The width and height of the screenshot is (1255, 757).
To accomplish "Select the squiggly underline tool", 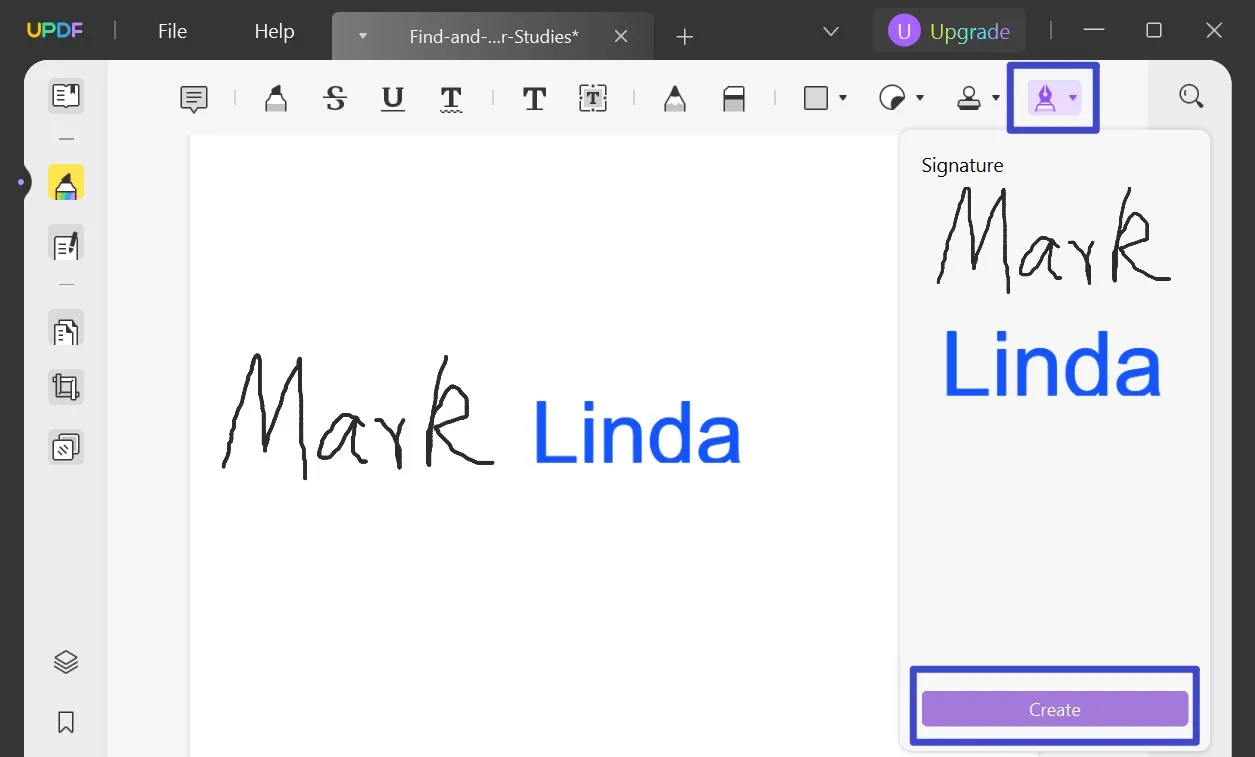I will click(451, 98).
